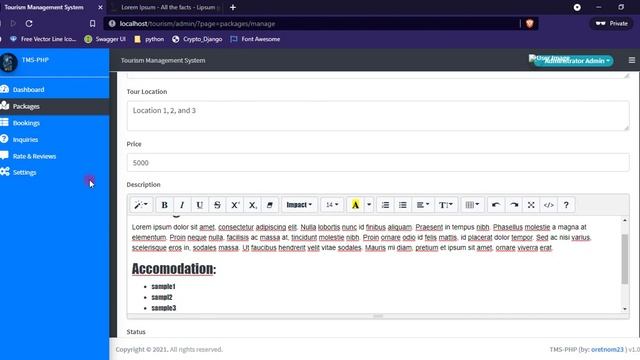Screen dimensions: 640x360
Task: Open the magic style dropdown in editor
Action: tap(141, 205)
